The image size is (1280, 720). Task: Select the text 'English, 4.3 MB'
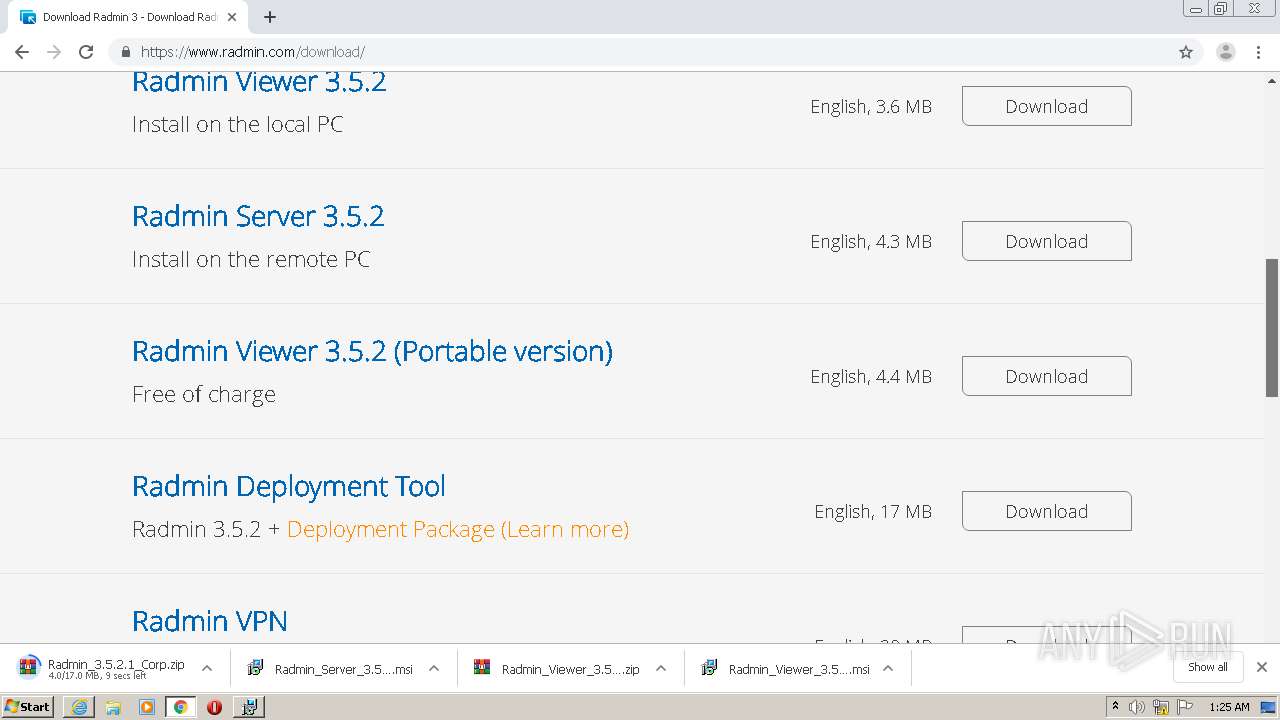(871, 242)
